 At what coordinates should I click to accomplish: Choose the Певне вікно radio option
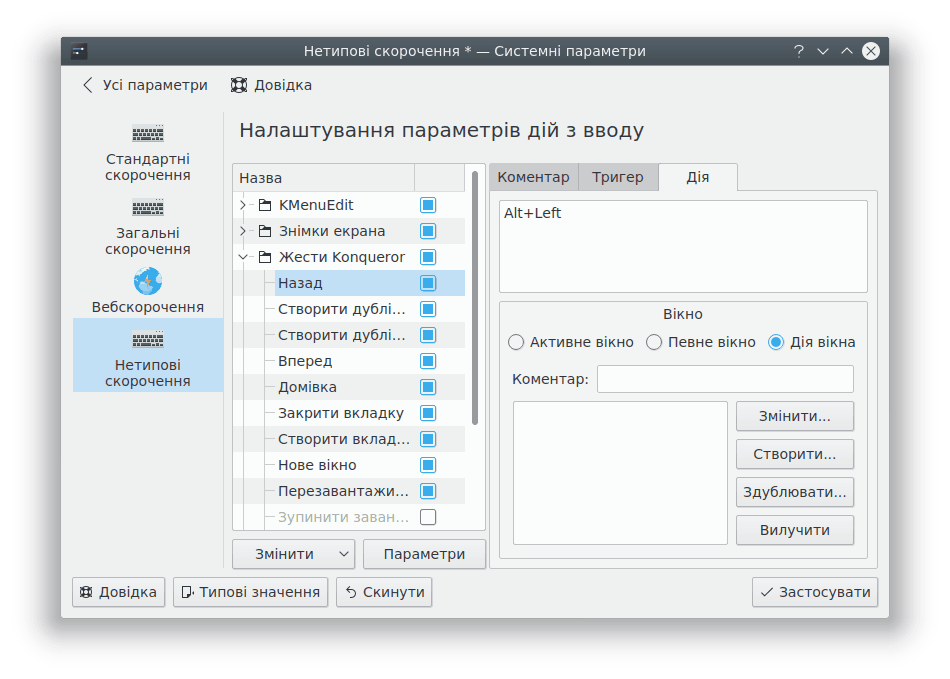pyautogui.click(x=654, y=342)
